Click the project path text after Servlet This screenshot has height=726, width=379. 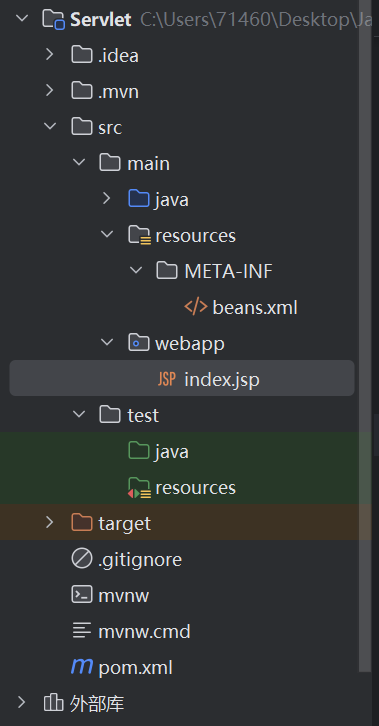(x=255, y=19)
